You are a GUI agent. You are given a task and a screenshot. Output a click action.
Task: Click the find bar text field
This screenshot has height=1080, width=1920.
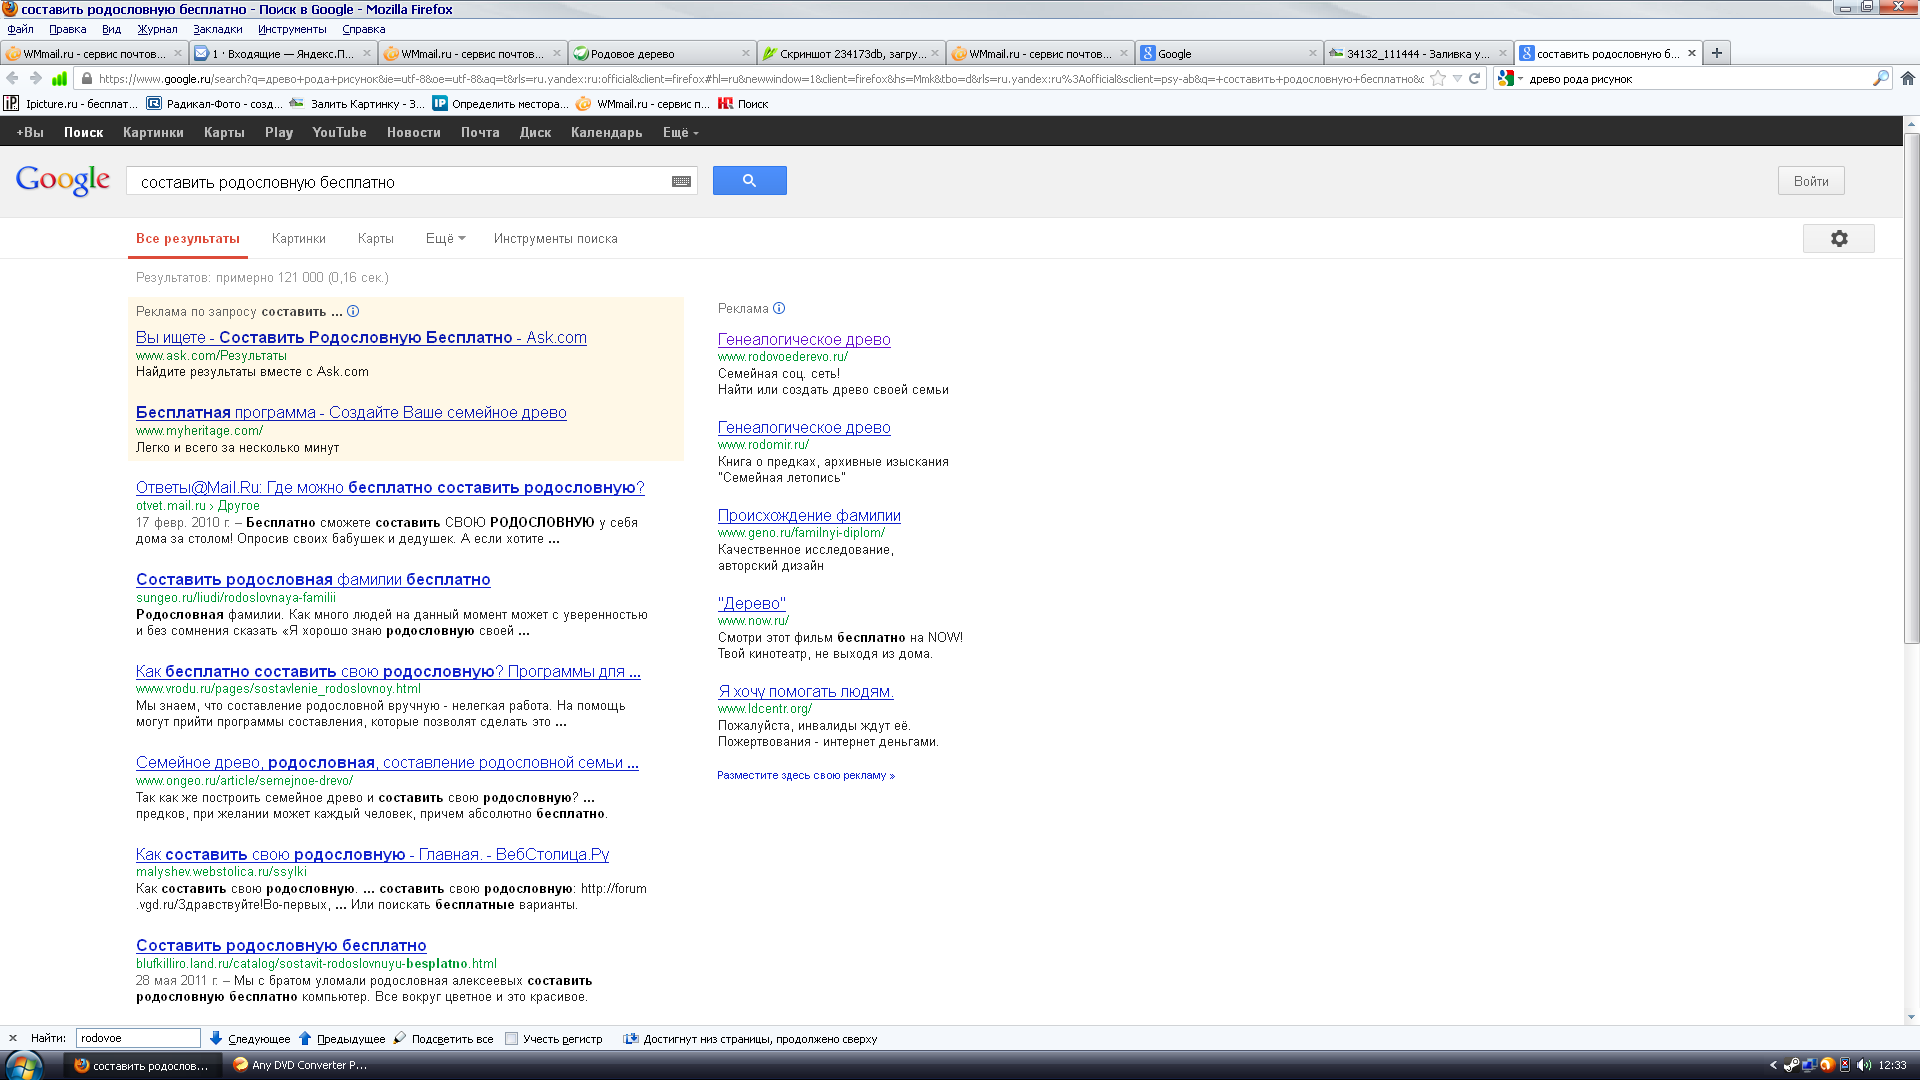coord(138,1038)
